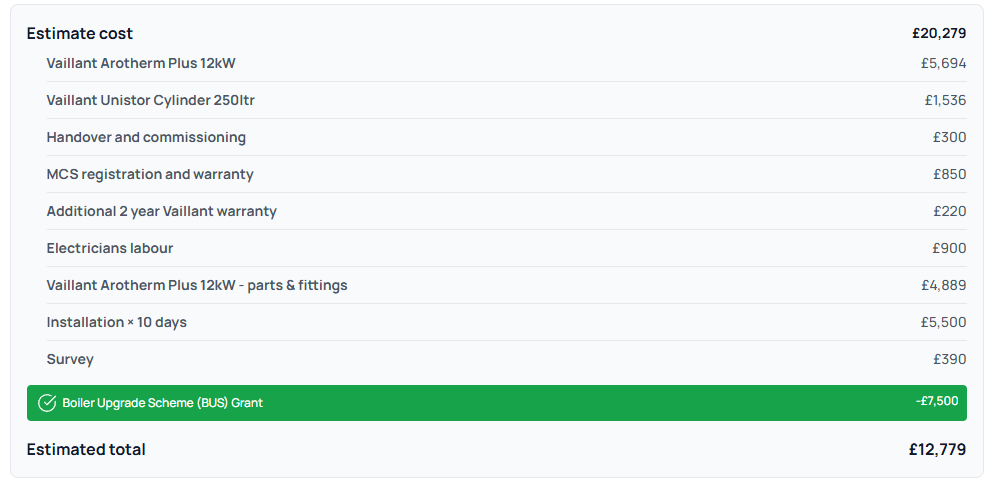Select the £1,536 cylinder price
Viewport: 993px width, 483px height.
point(945,100)
